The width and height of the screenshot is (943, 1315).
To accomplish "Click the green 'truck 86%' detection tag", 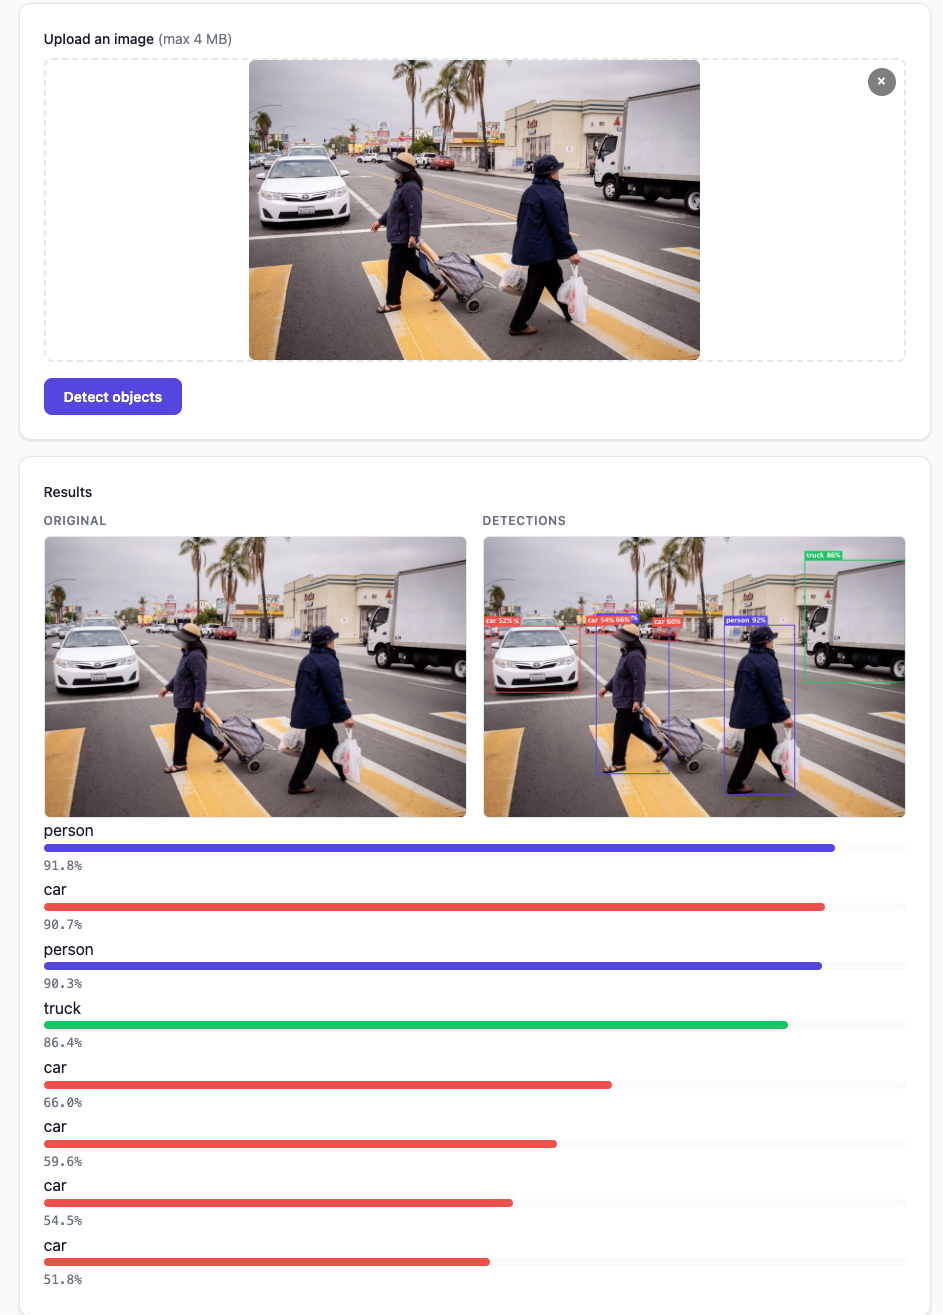I will 823,555.
